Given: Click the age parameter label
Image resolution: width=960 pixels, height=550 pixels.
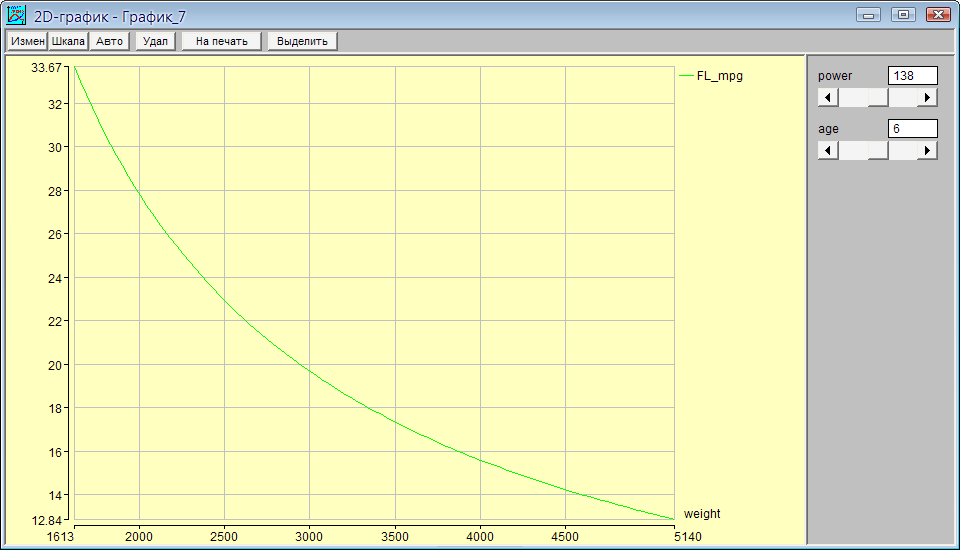Looking at the screenshot, I should click(x=828, y=129).
